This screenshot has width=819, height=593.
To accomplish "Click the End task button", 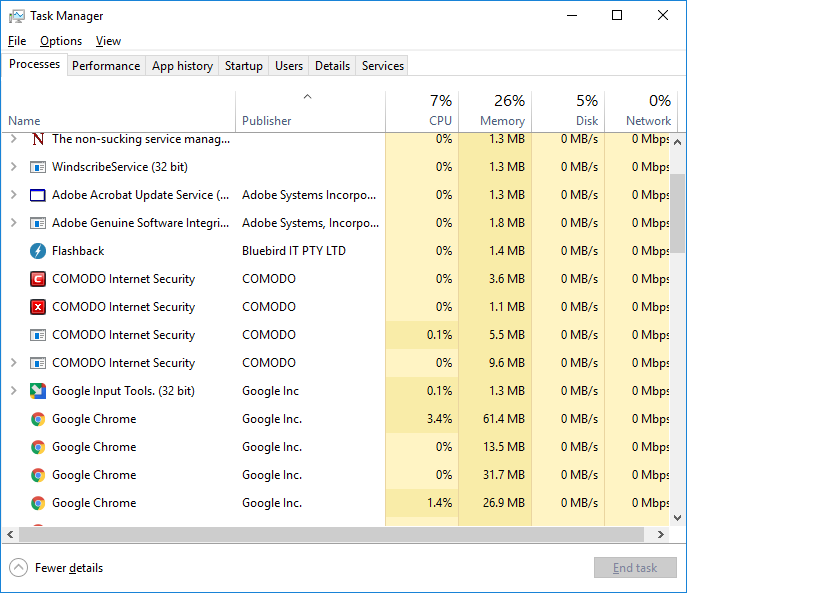I will click(635, 568).
